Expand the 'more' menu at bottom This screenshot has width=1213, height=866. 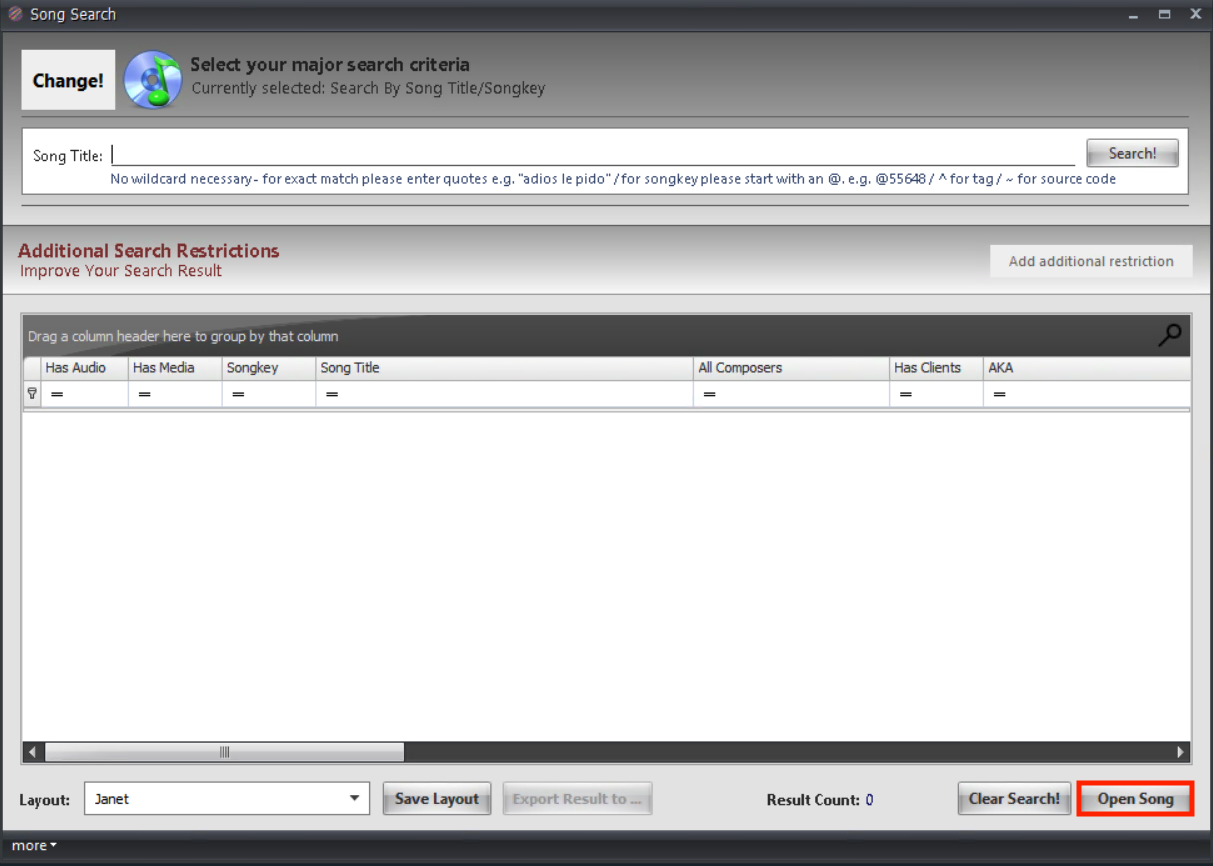[34, 846]
